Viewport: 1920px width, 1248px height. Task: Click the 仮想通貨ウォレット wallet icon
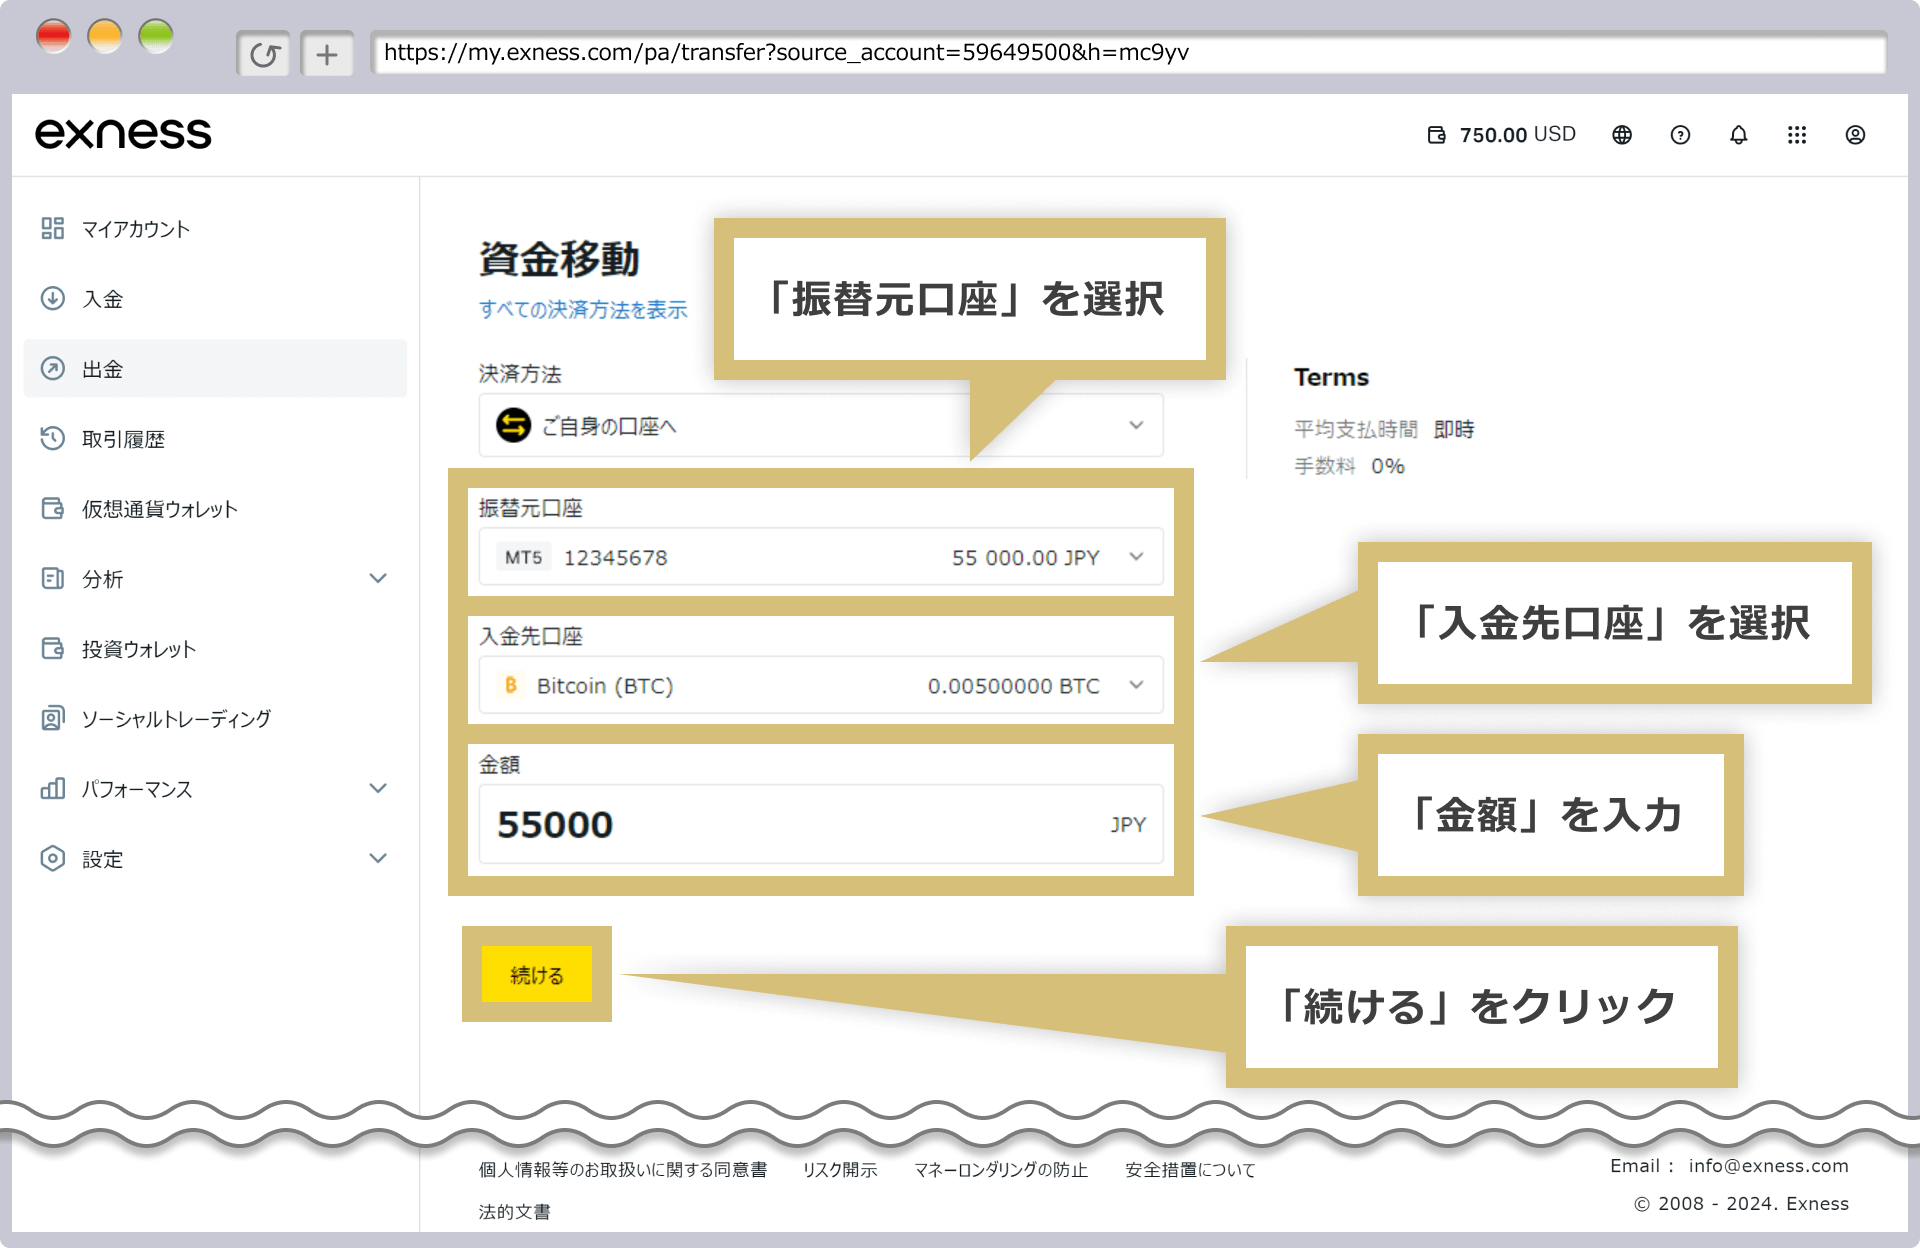pos(53,508)
